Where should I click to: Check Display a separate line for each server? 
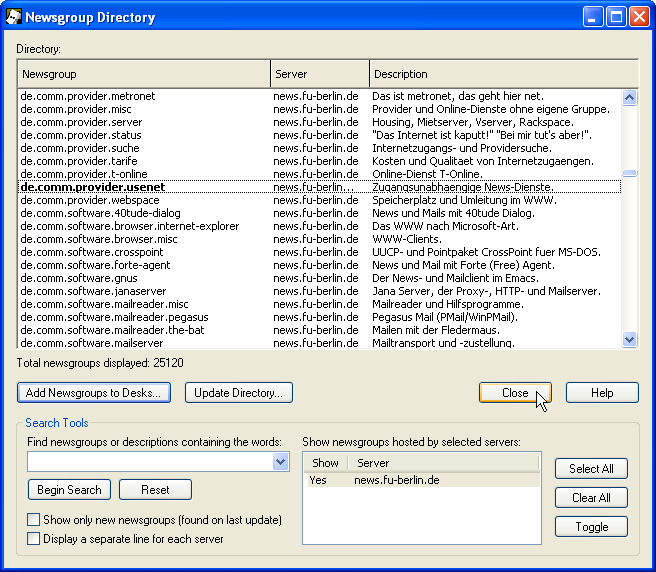click(34, 539)
